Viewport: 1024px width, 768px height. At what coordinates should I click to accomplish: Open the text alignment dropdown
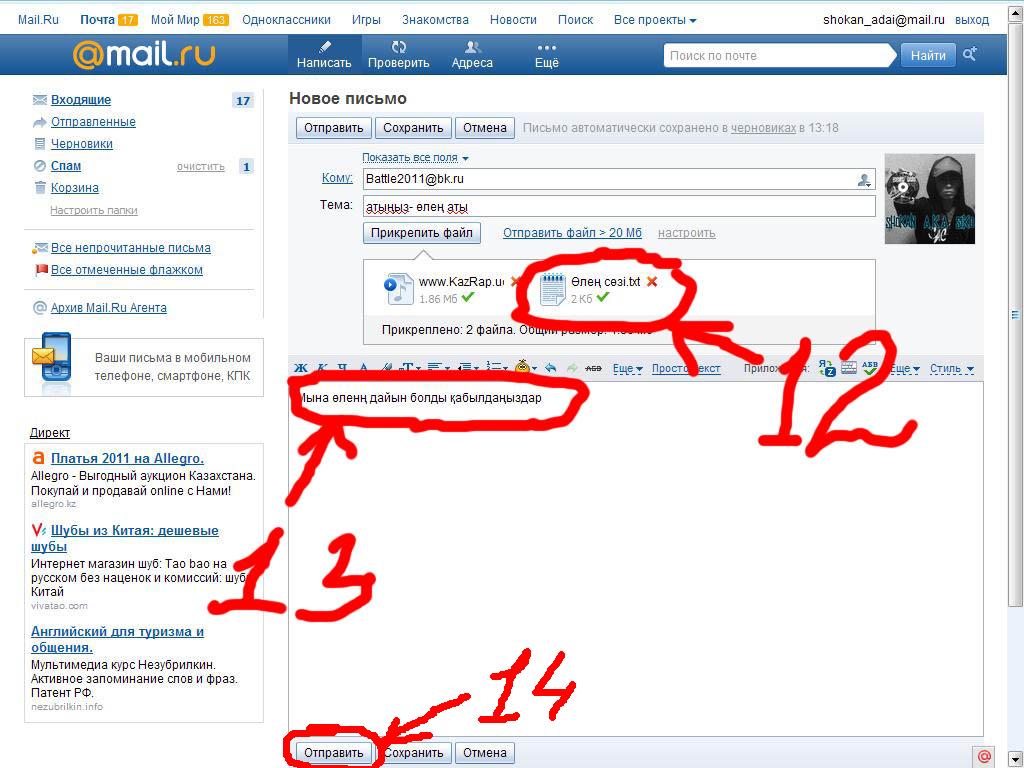pos(438,368)
